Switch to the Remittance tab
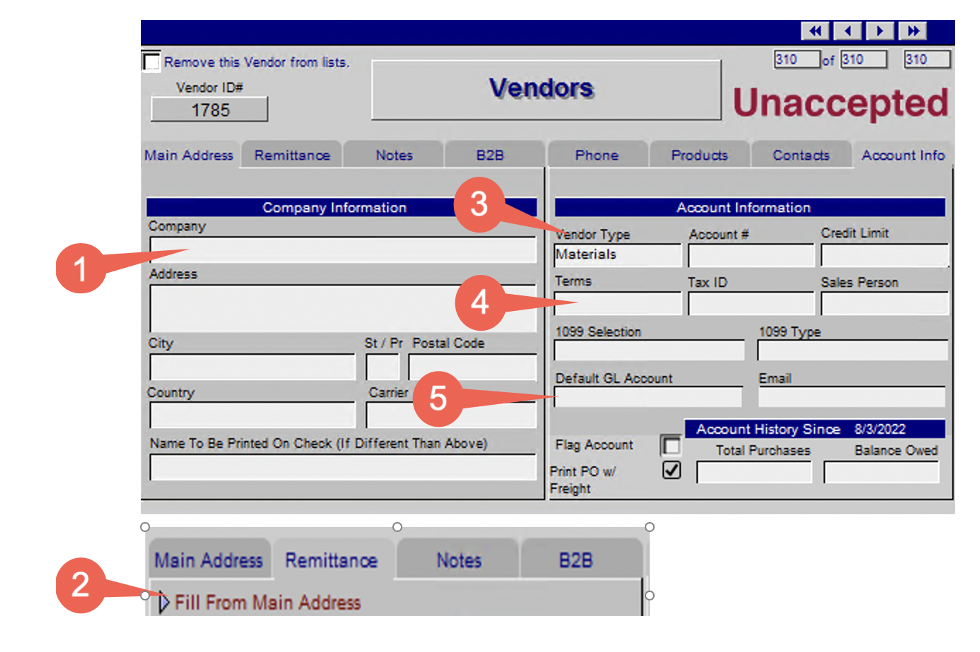The width and height of the screenshot is (980, 652). pos(292,155)
